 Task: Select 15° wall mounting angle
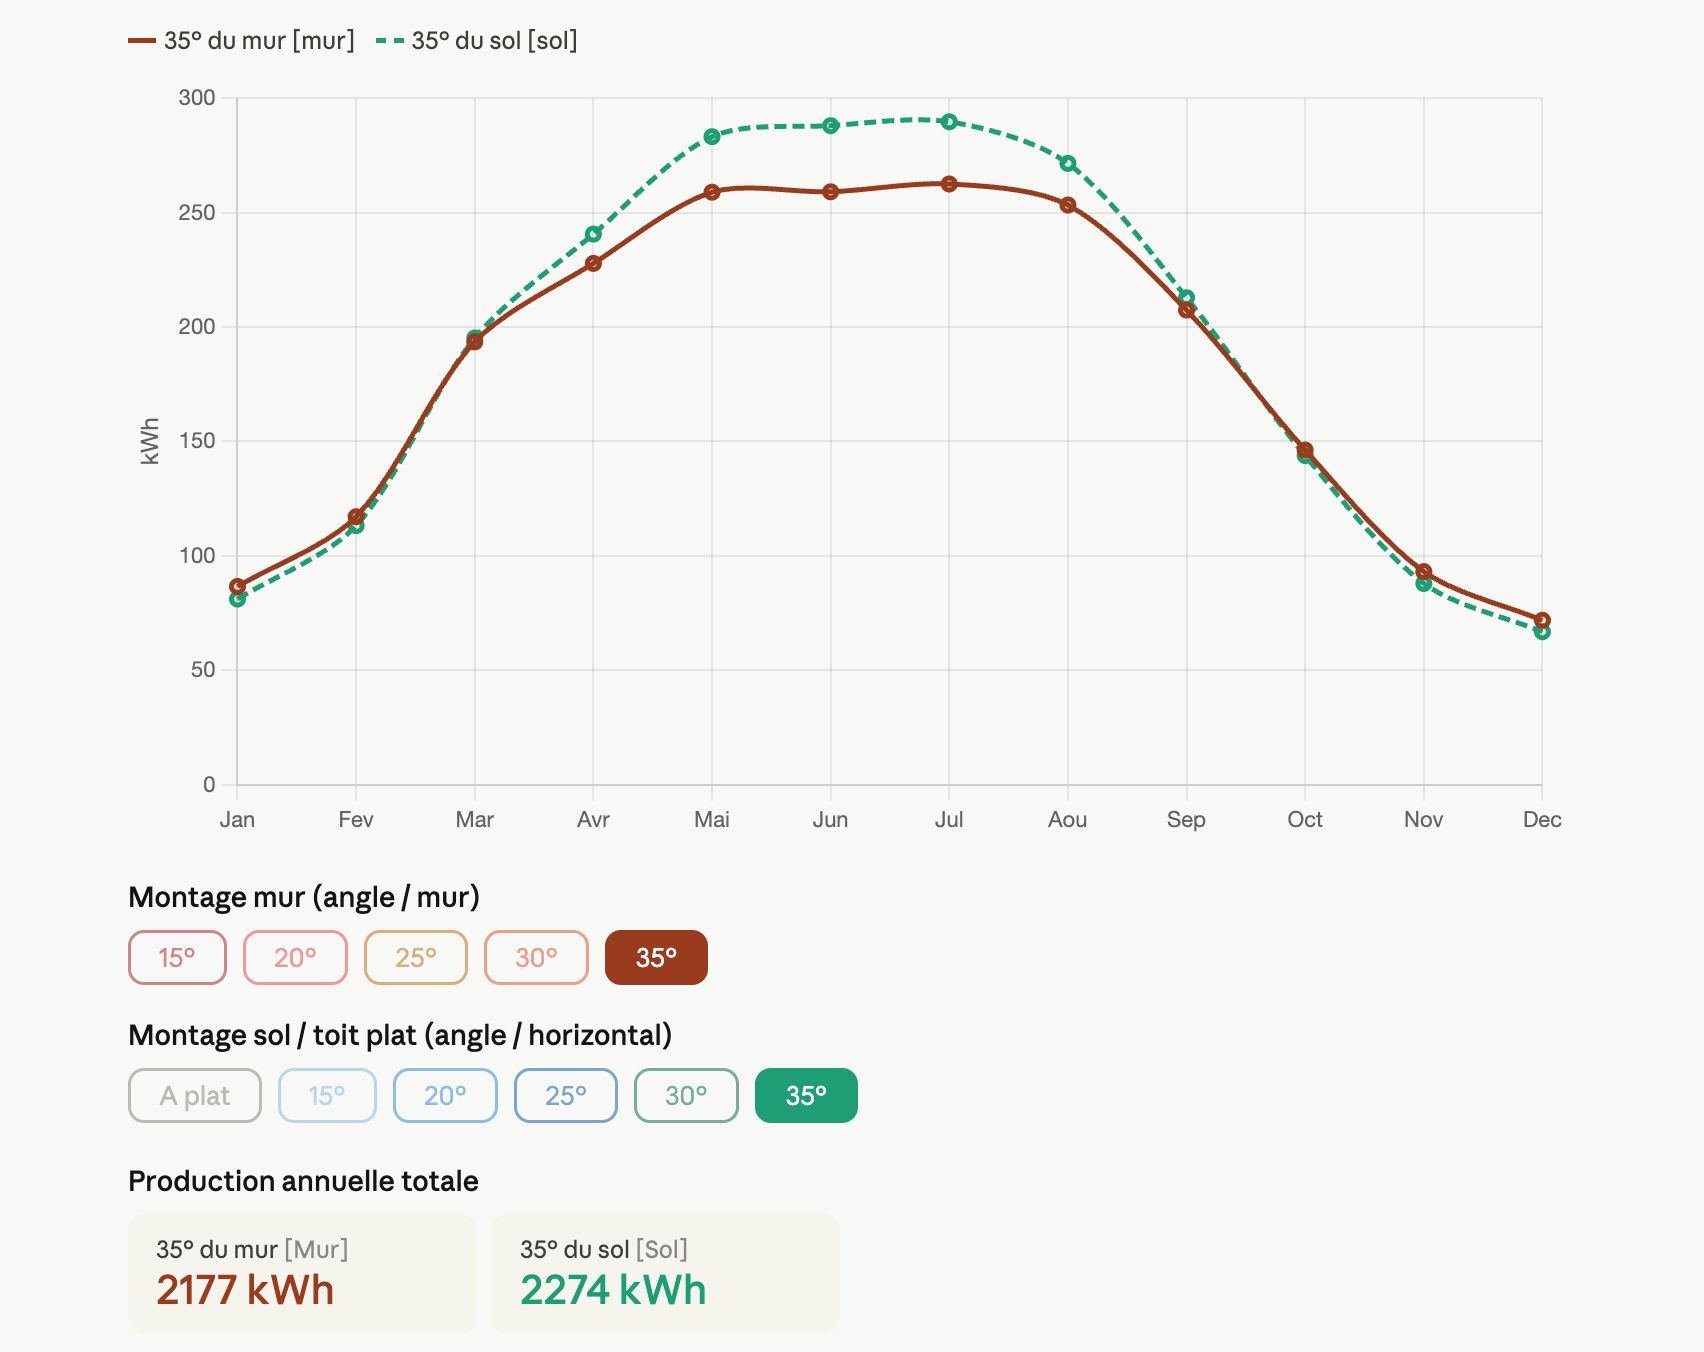[x=177, y=957]
